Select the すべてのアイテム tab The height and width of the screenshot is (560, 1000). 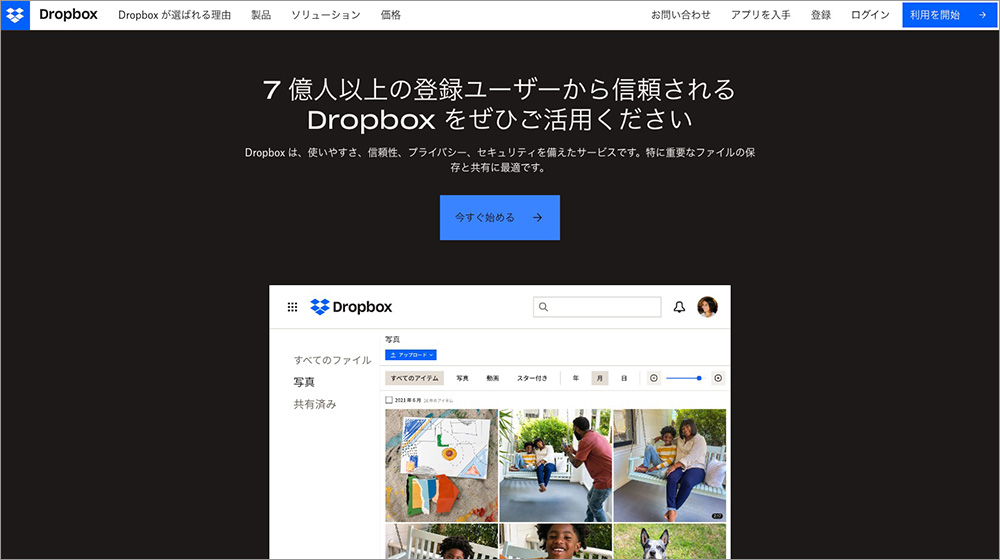415,378
